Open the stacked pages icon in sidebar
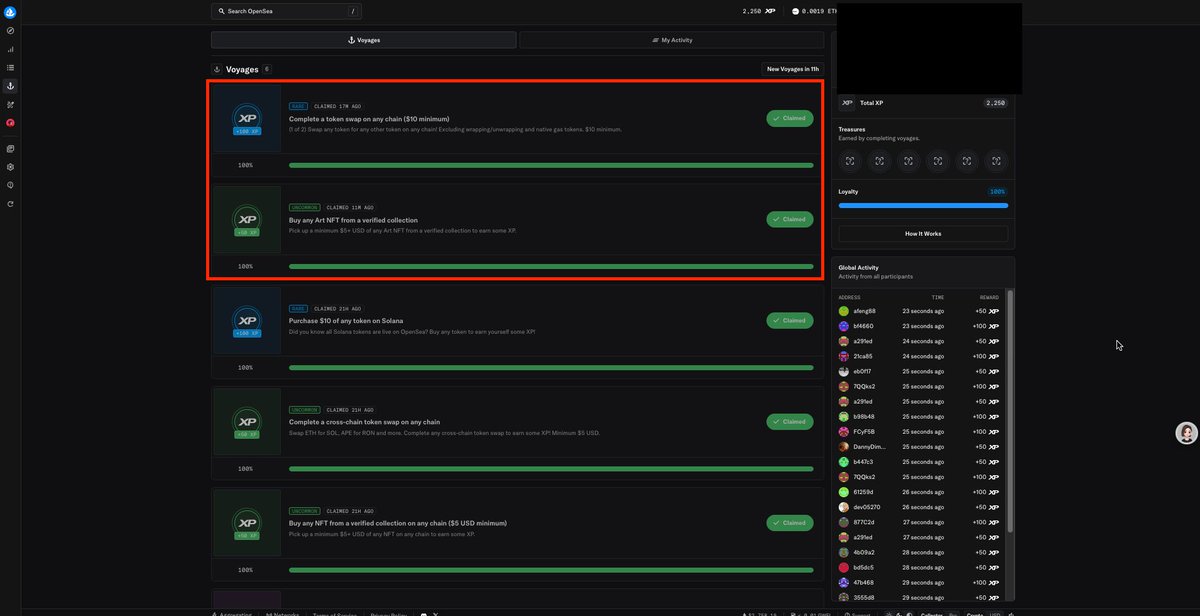1200x616 pixels. pyautogui.click(x=10, y=149)
